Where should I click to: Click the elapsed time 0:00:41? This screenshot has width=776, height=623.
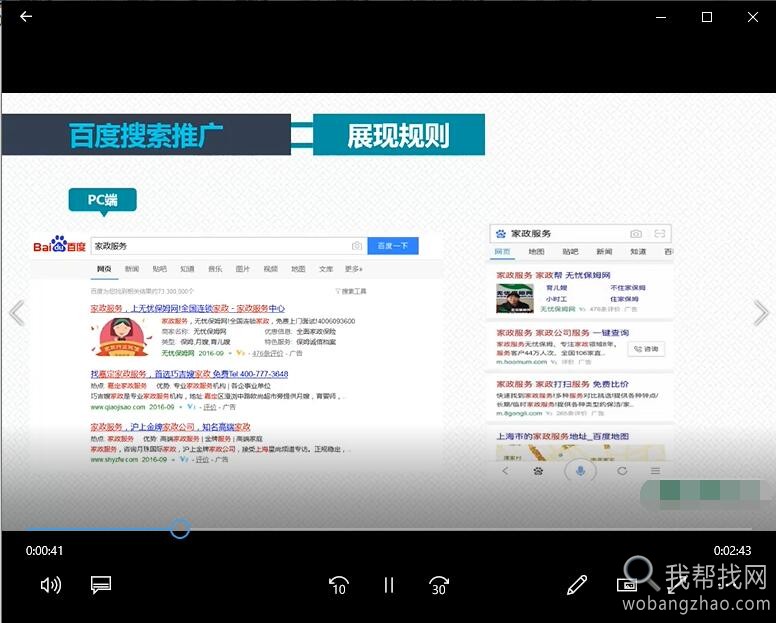pyautogui.click(x=45, y=551)
